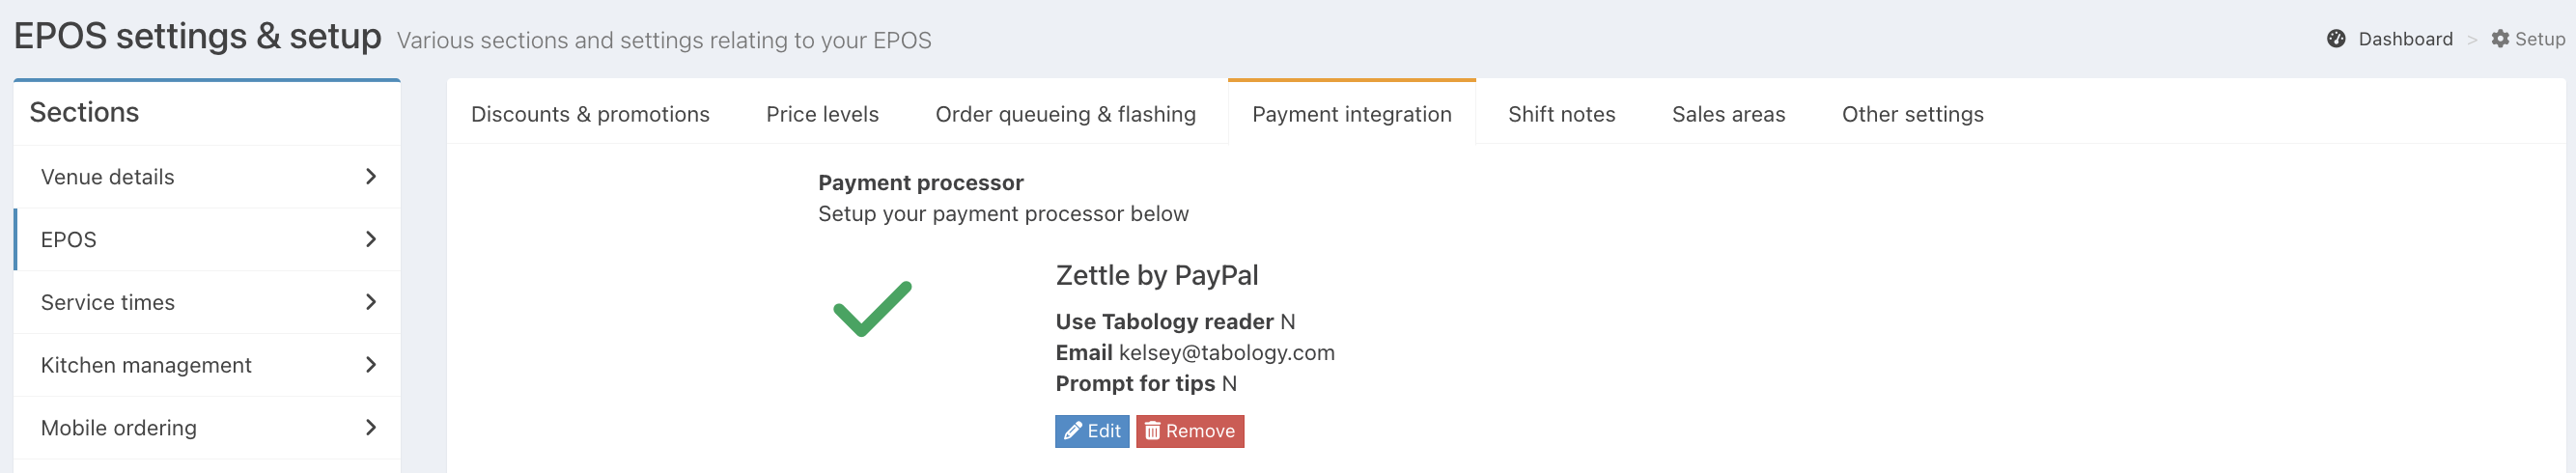Open the Discounts & promotions tab

coord(590,114)
